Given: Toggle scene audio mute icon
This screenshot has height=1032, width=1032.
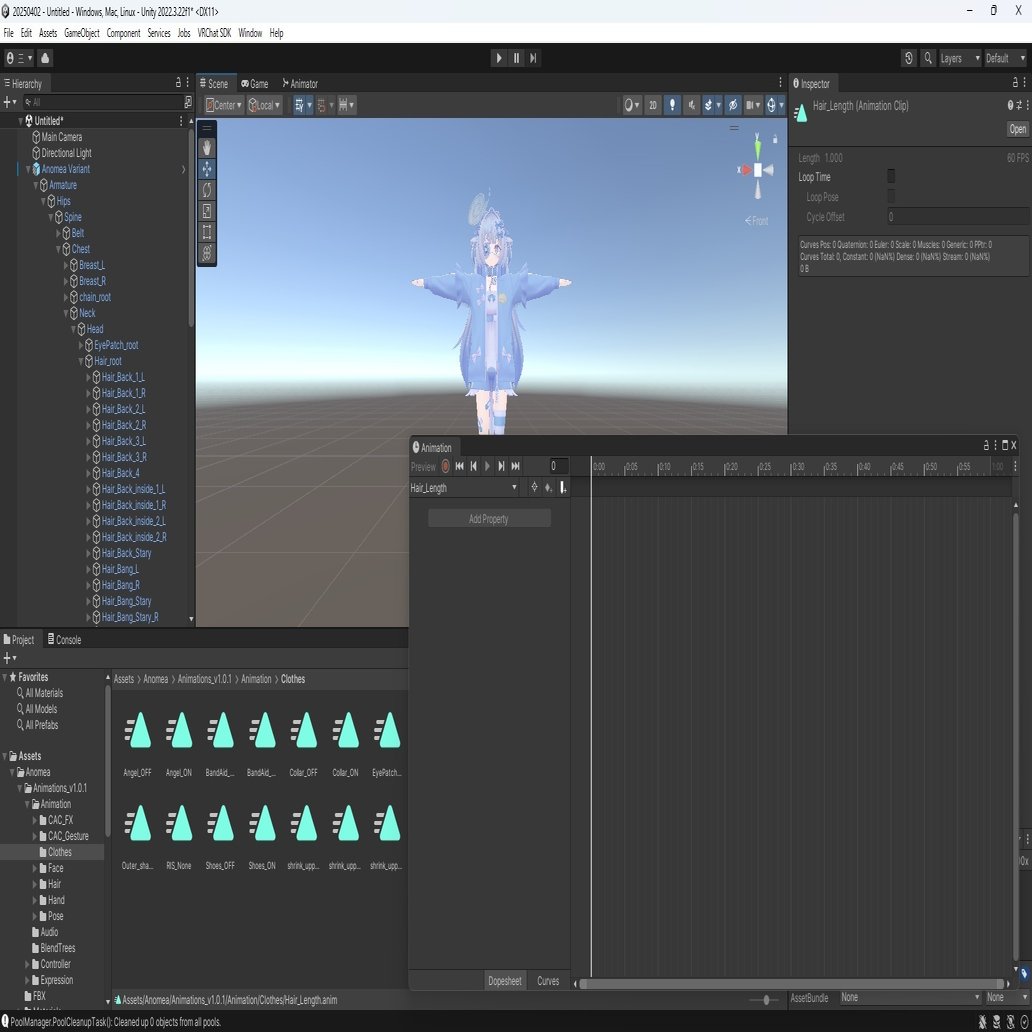Looking at the screenshot, I should pyautogui.click(x=691, y=105).
